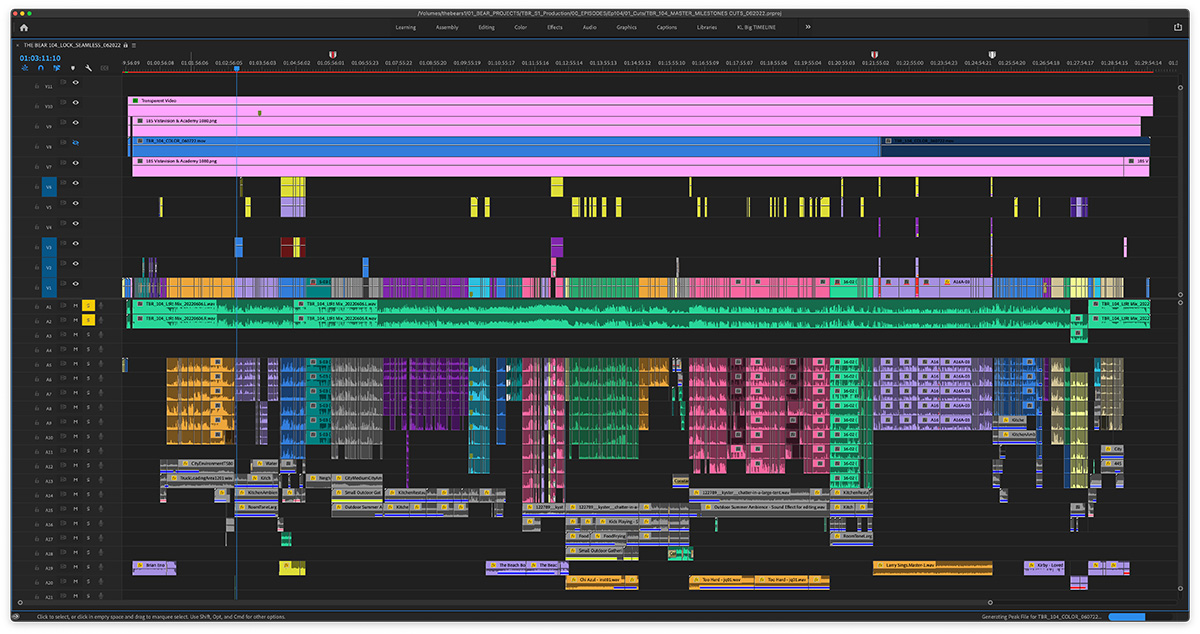Toggle track V10 eye visibility

pos(75,103)
